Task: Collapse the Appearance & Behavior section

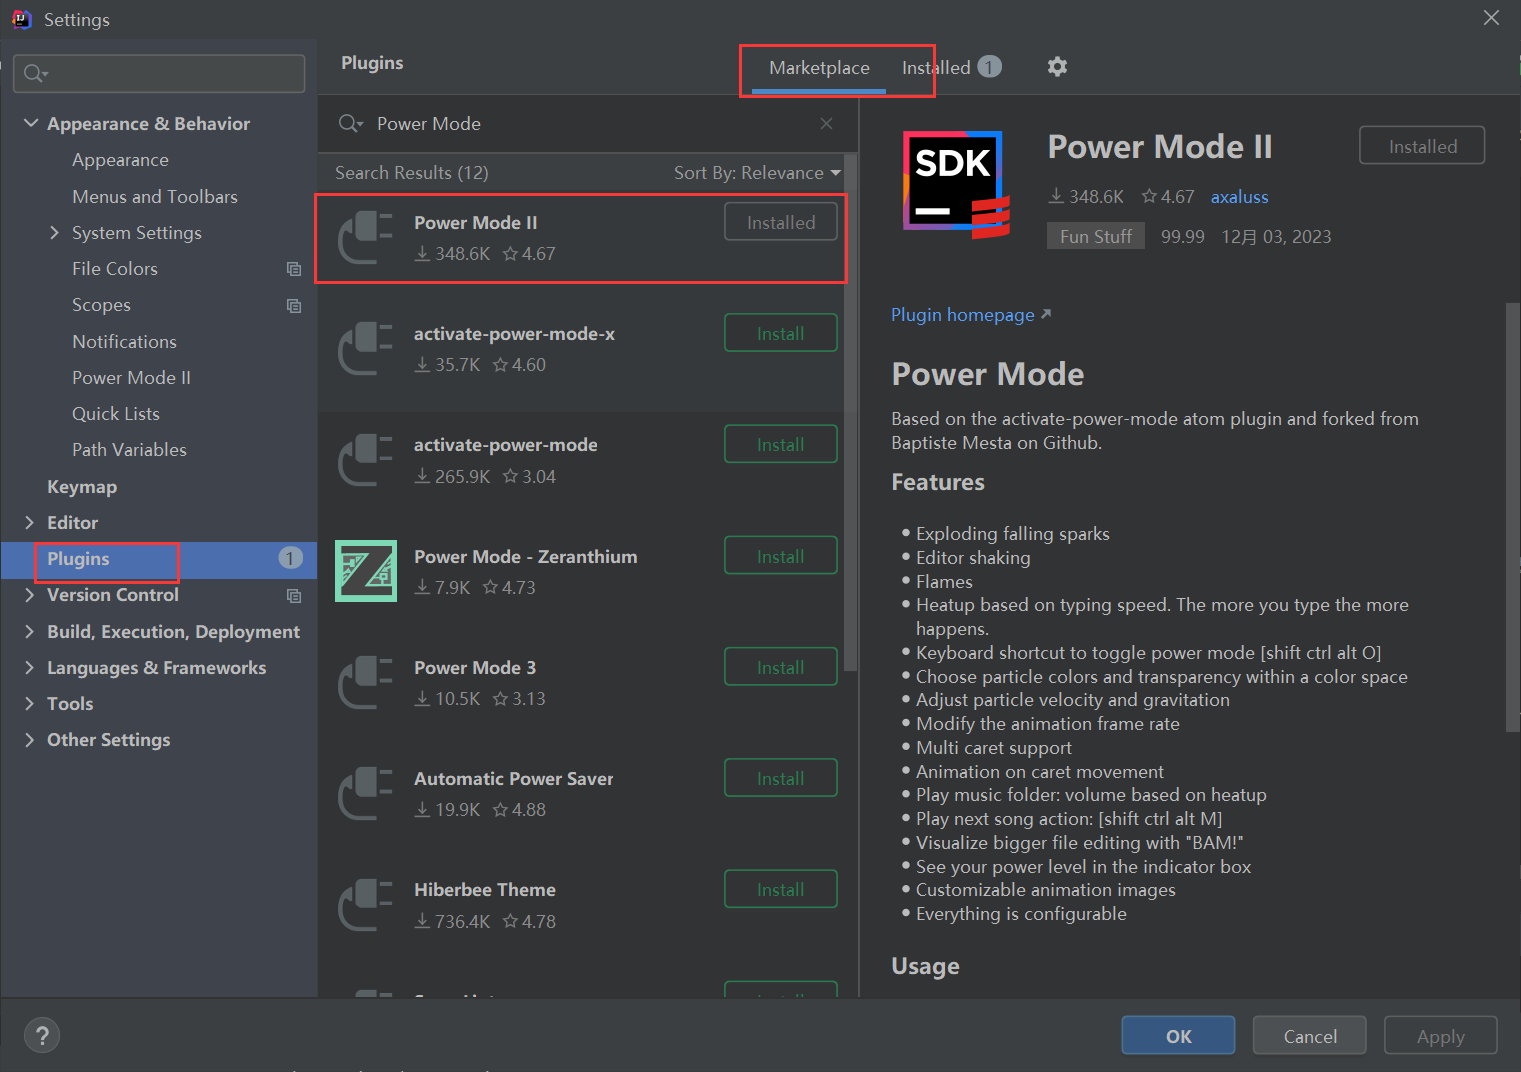Action: [x=30, y=122]
